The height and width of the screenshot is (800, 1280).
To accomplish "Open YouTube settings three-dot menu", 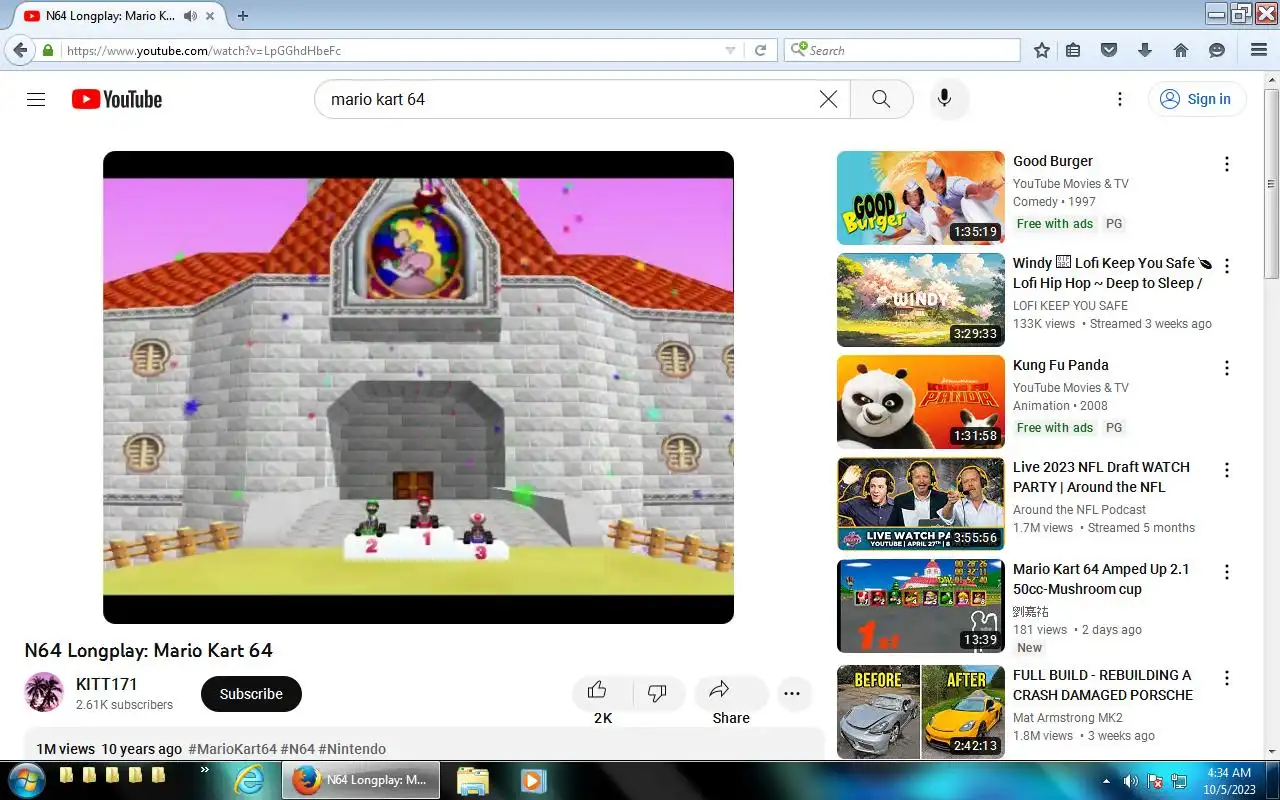I will tap(1120, 99).
